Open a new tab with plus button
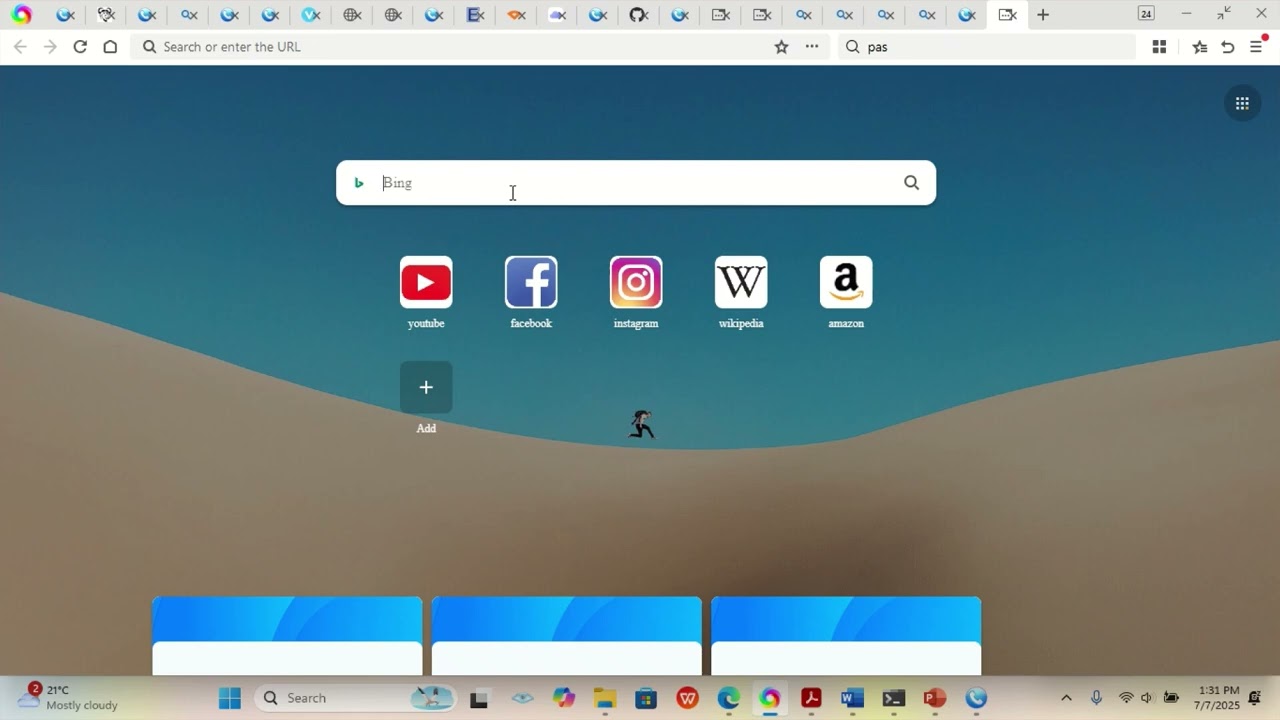 (1043, 15)
